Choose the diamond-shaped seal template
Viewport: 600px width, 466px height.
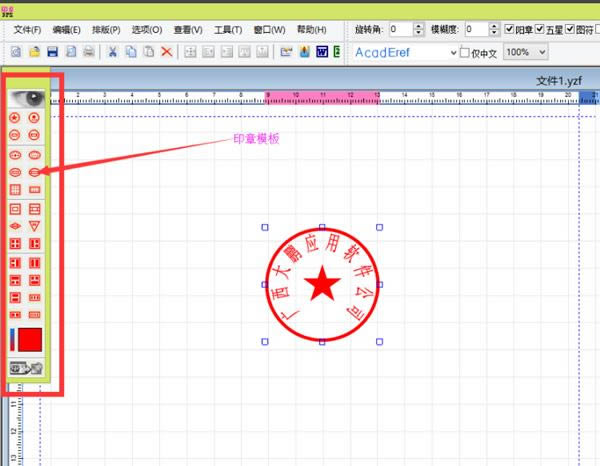15,226
